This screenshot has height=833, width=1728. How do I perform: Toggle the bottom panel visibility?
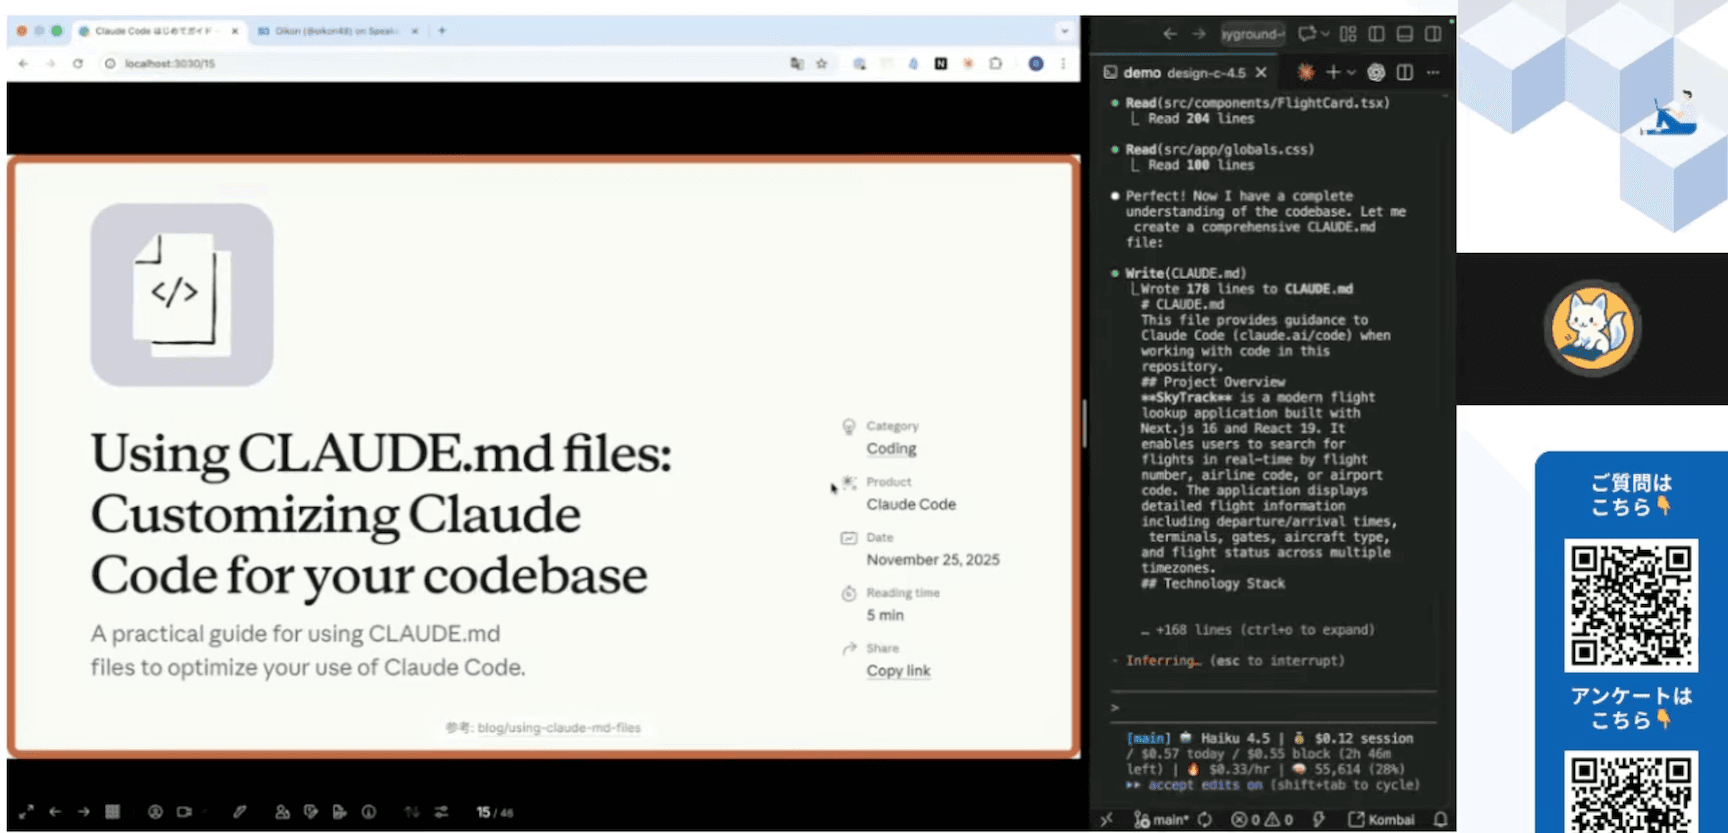coord(1404,34)
